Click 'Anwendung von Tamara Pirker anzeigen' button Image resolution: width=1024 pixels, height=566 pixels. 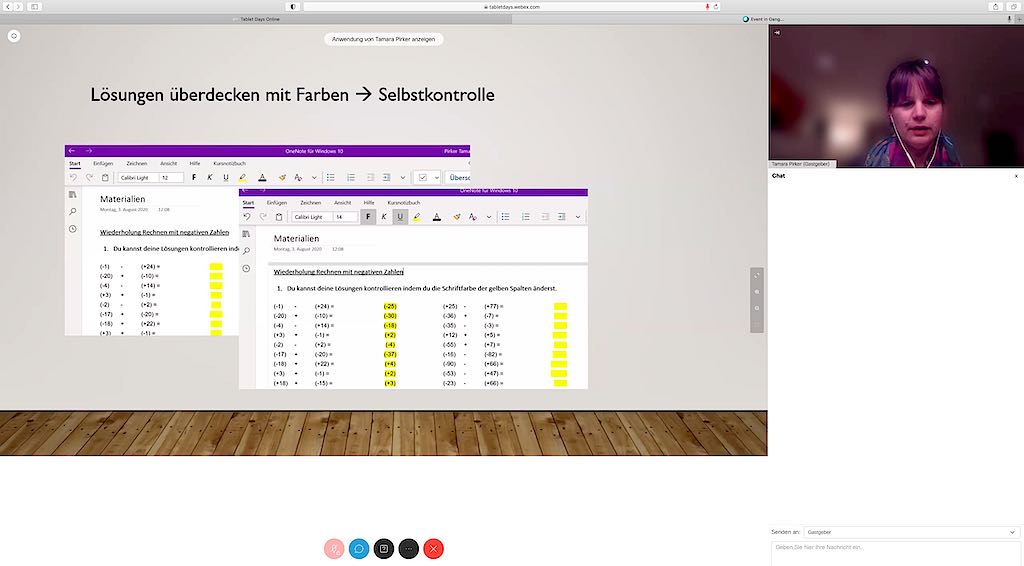point(383,39)
